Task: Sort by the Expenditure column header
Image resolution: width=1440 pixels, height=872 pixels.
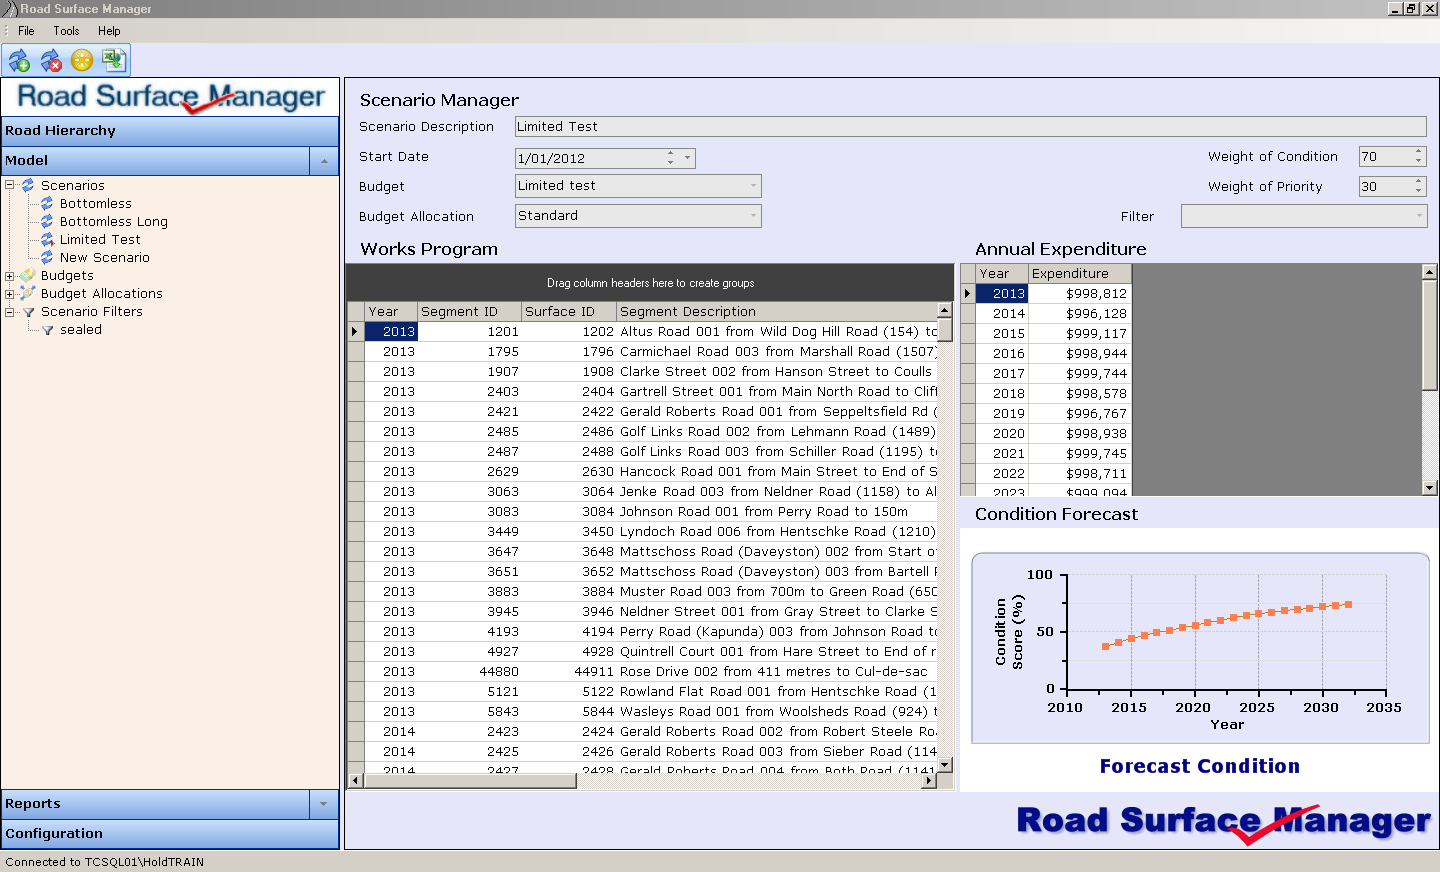Action: (1079, 273)
